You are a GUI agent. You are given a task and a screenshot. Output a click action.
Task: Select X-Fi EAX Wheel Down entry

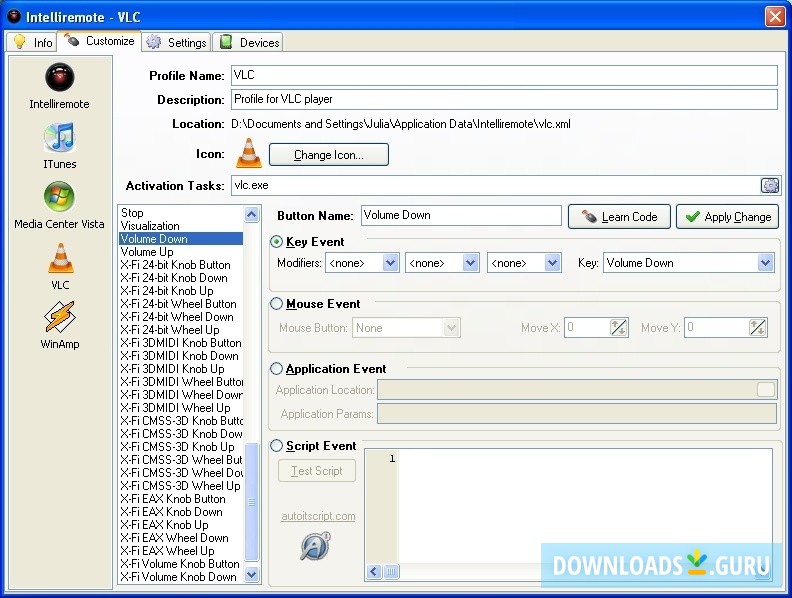click(x=181, y=538)
